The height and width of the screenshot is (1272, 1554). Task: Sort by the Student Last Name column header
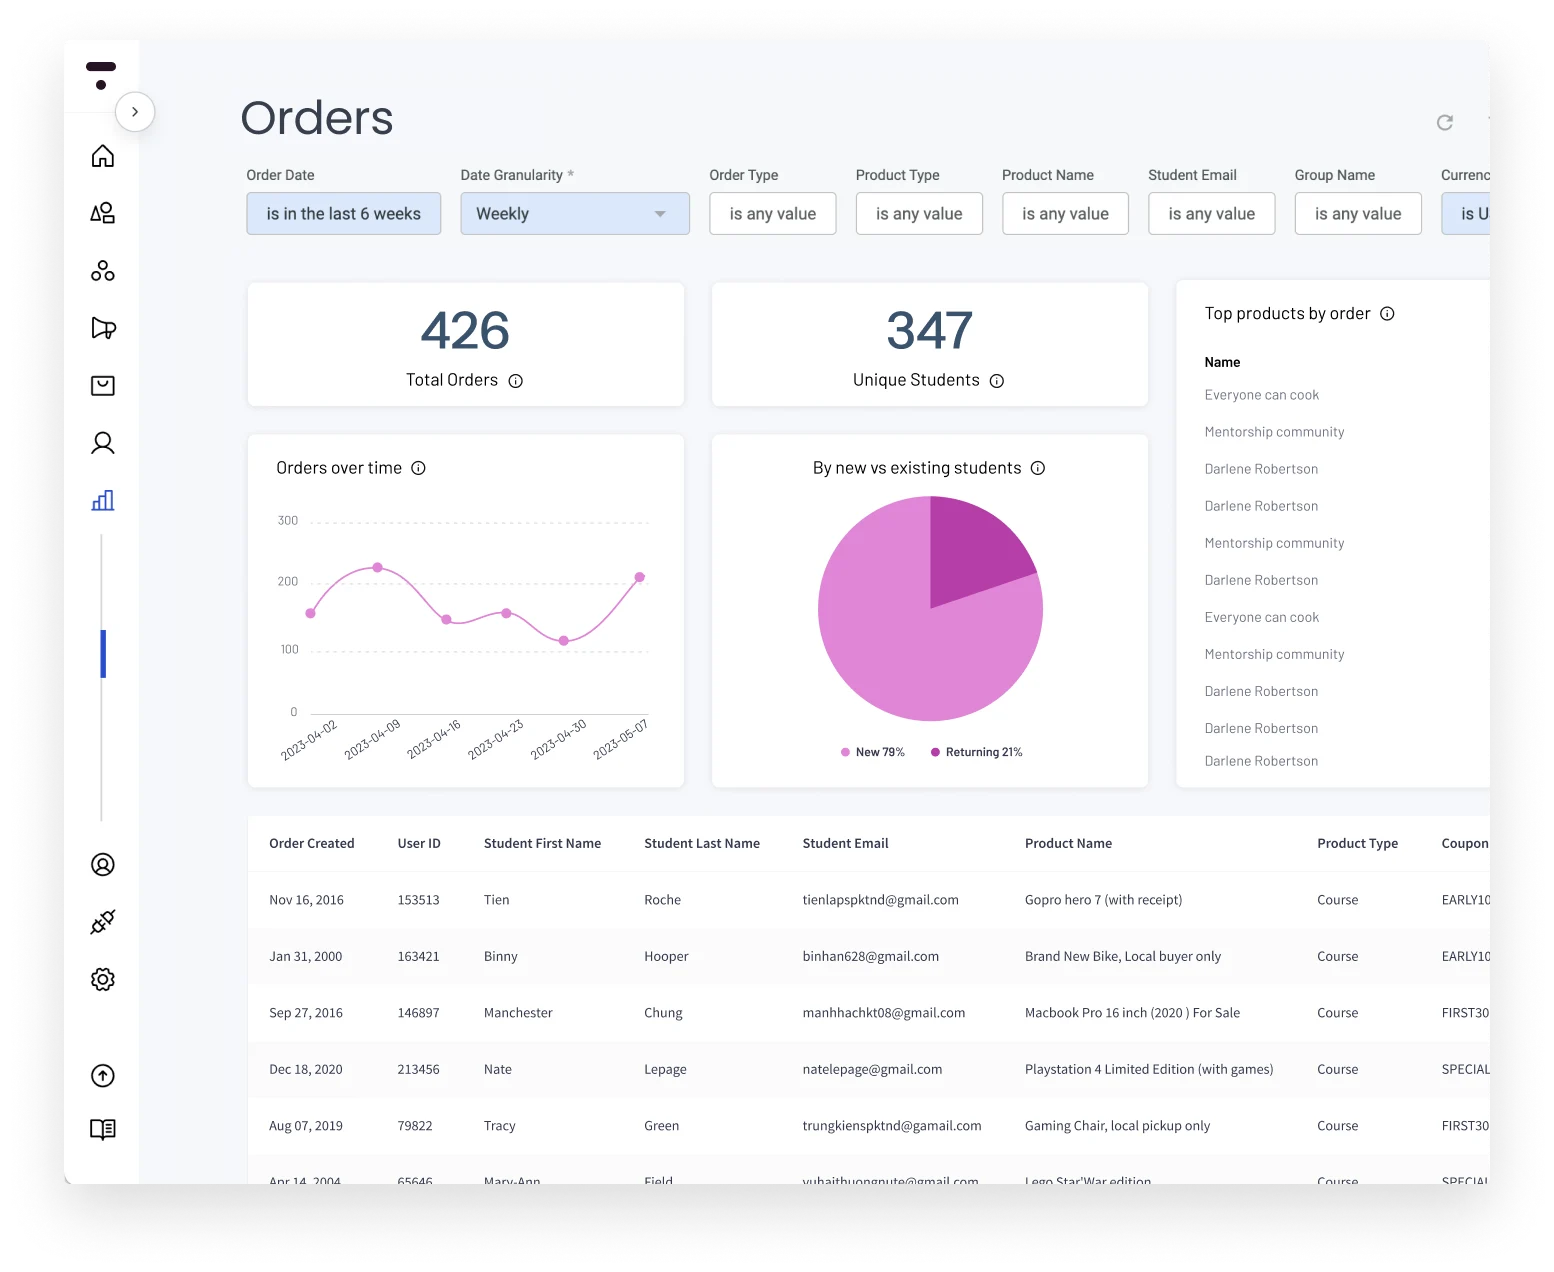tap(702, 843)
